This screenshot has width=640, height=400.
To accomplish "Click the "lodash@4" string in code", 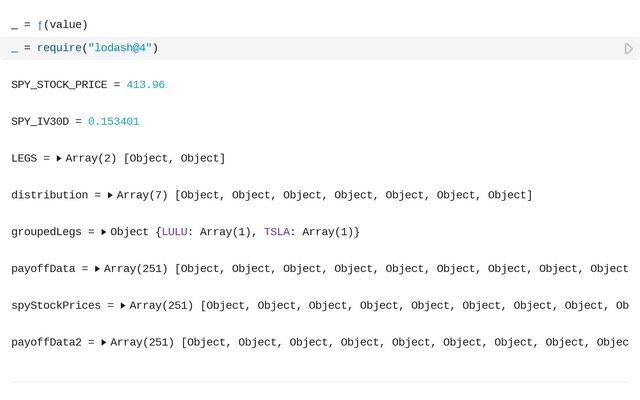I will (x=119, y=48).
